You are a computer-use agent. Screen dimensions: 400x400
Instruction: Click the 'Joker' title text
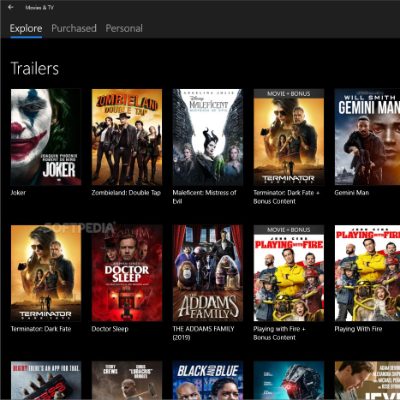(x=18, y=193)
